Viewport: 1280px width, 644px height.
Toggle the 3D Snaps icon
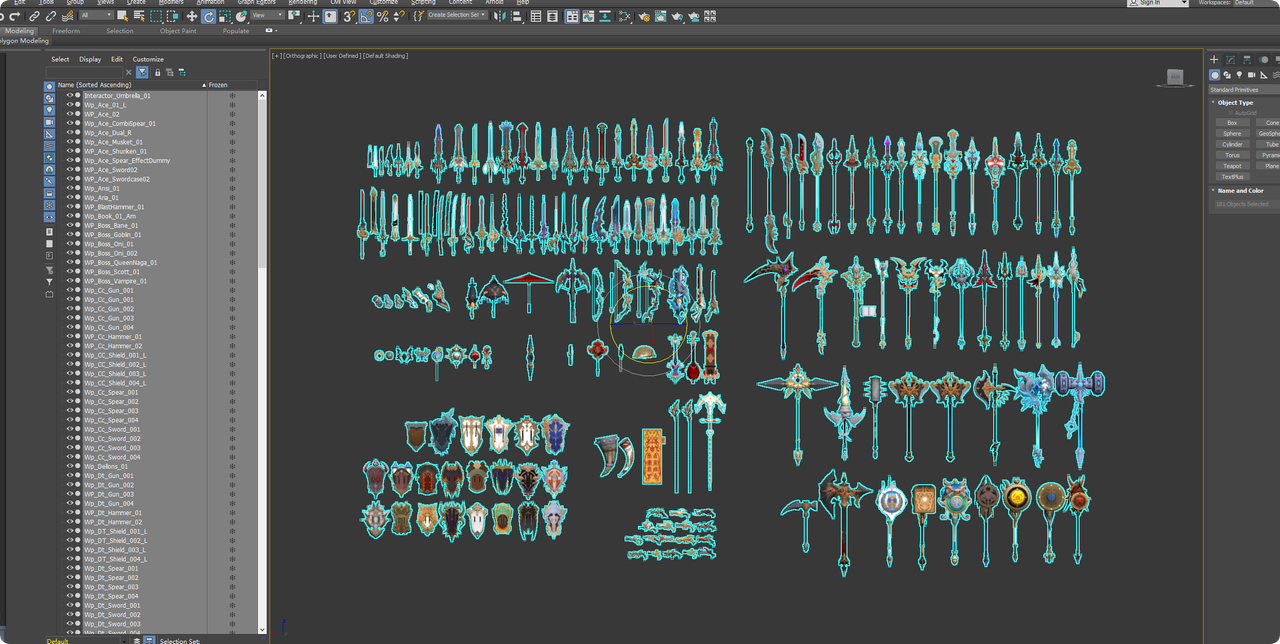tap(349, 16)
